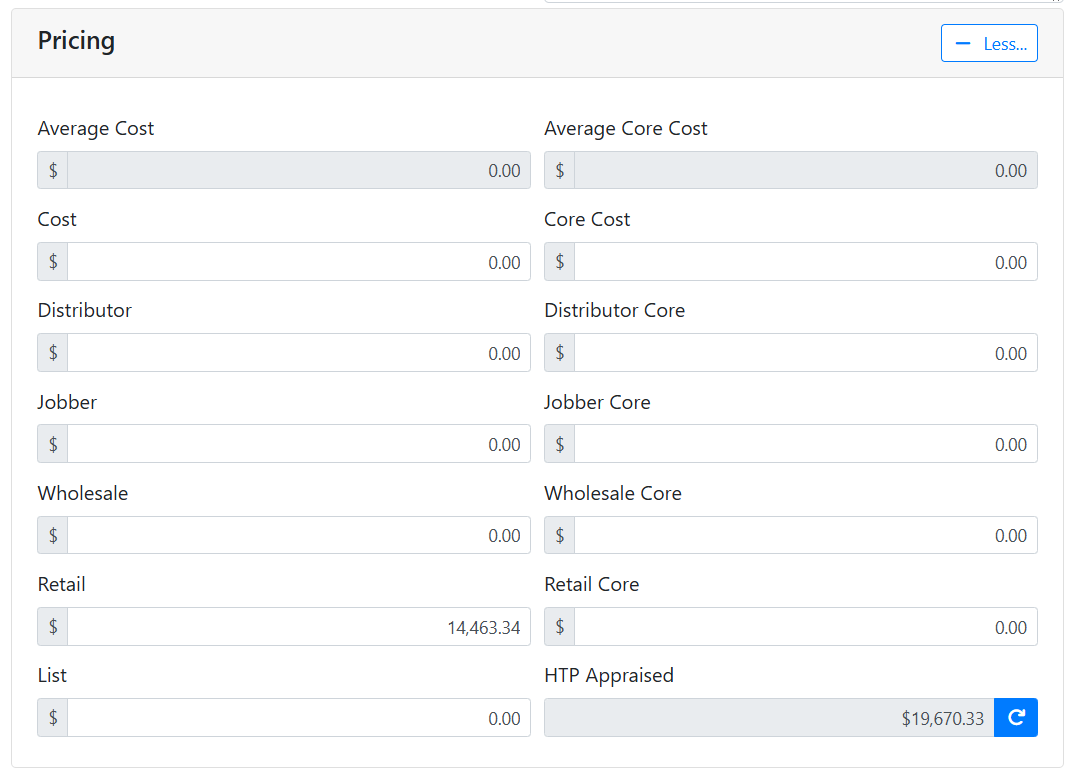
Task: Click the HTP Appraised refresh icon button
Action: 1015,718
